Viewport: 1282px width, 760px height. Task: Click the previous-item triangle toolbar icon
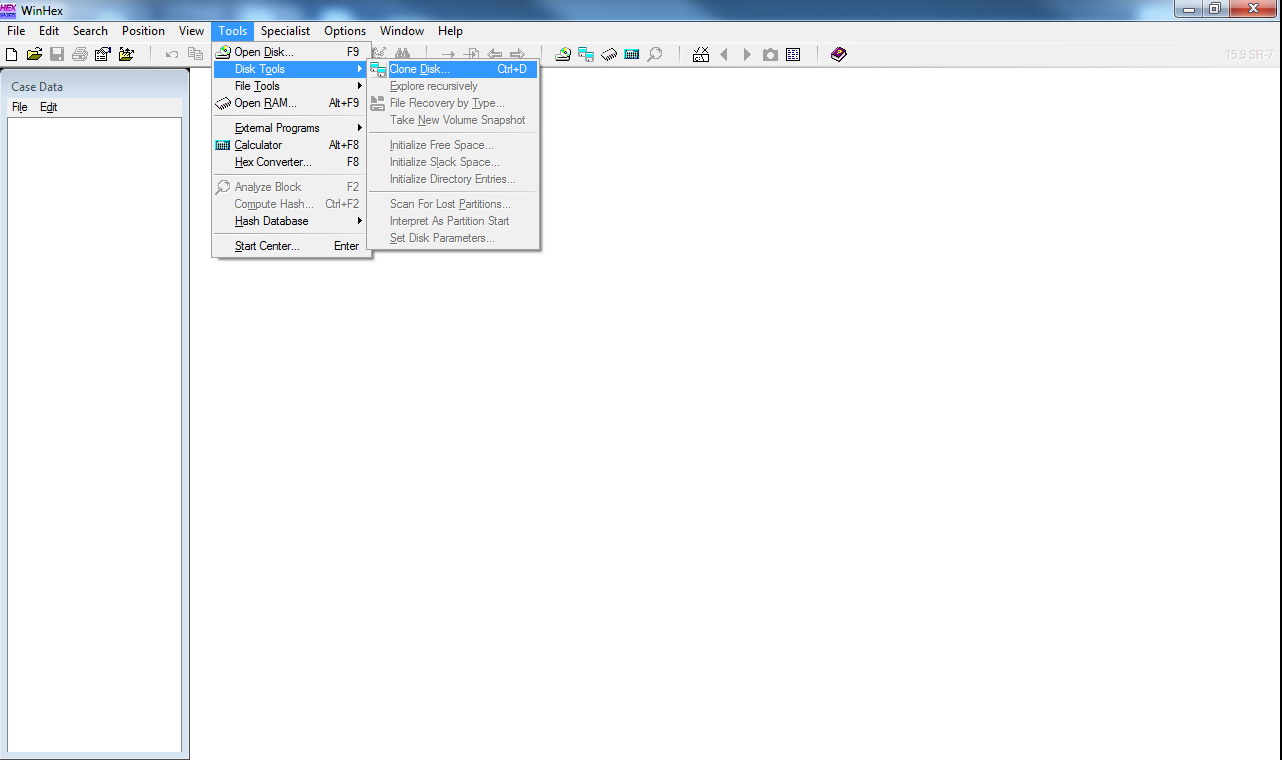pyautogui.click(x=724, y=54)
